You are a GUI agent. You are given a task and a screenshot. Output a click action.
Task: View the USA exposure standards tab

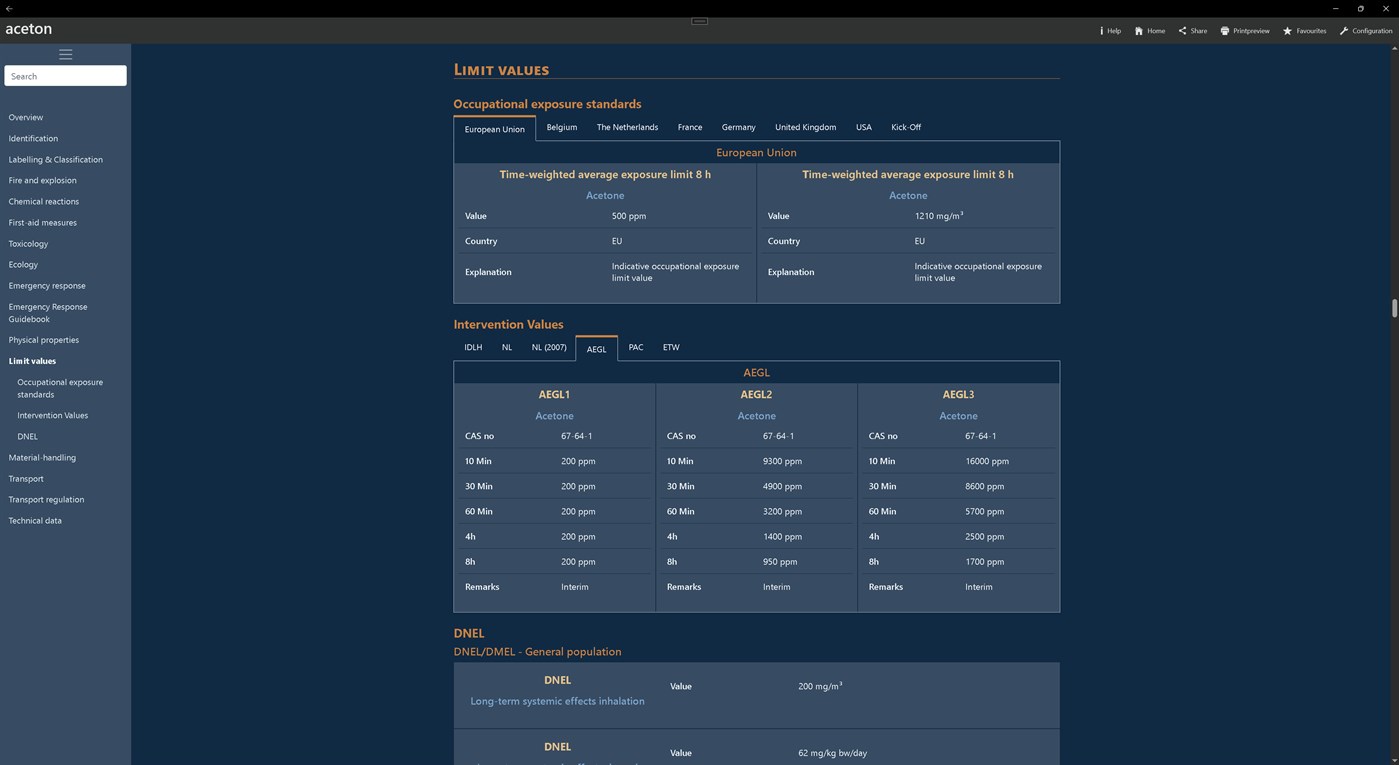pyautogui.click(x=864, y=127)
